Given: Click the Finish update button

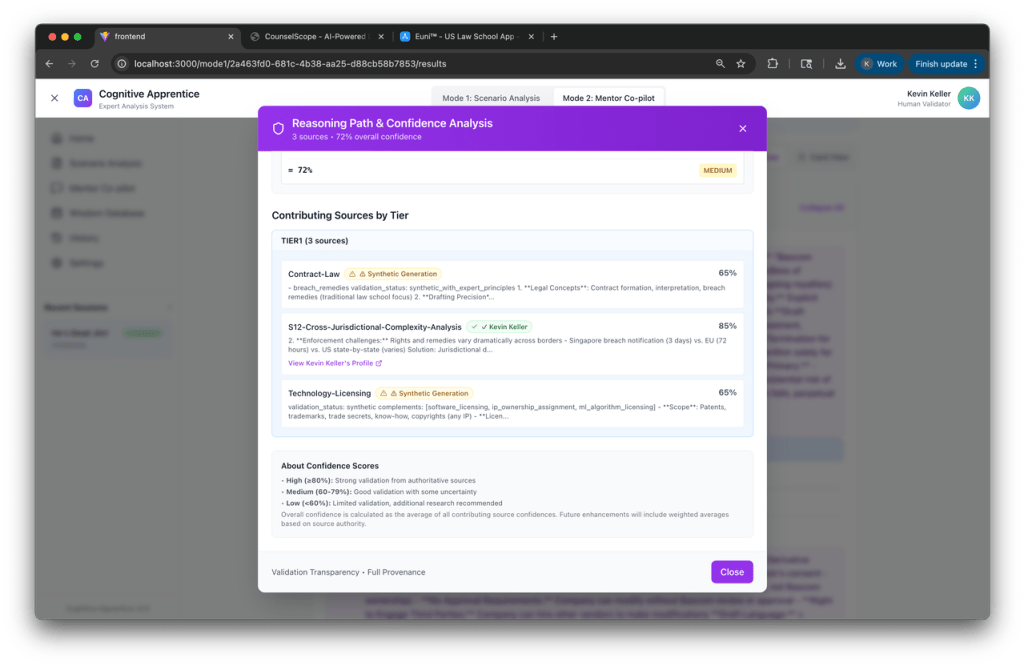Looking at the screenshot, I should click(946, 64).
